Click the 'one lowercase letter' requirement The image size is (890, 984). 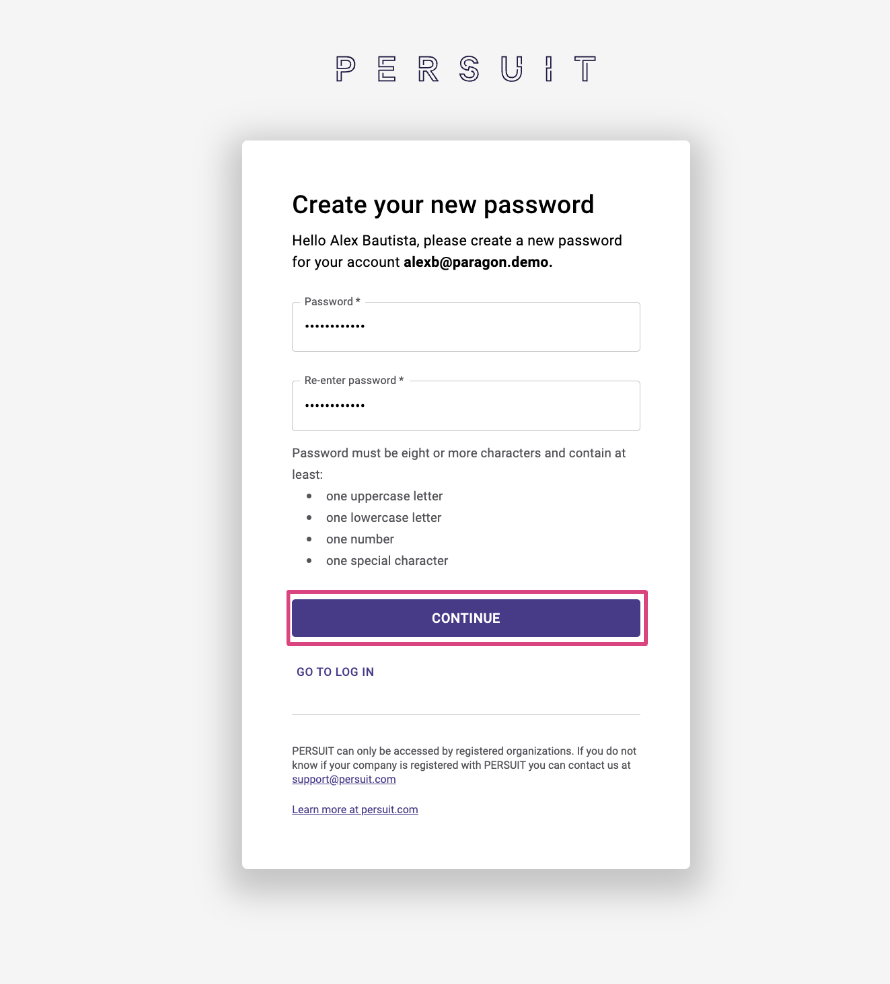coord(383,518)
